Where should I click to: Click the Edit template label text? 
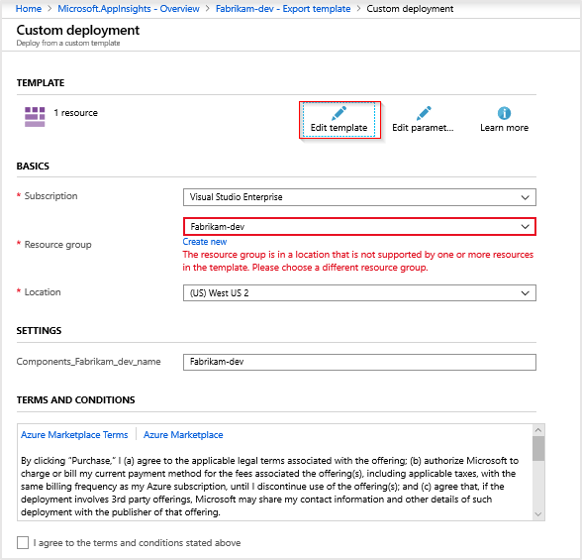tap(339, 128)
